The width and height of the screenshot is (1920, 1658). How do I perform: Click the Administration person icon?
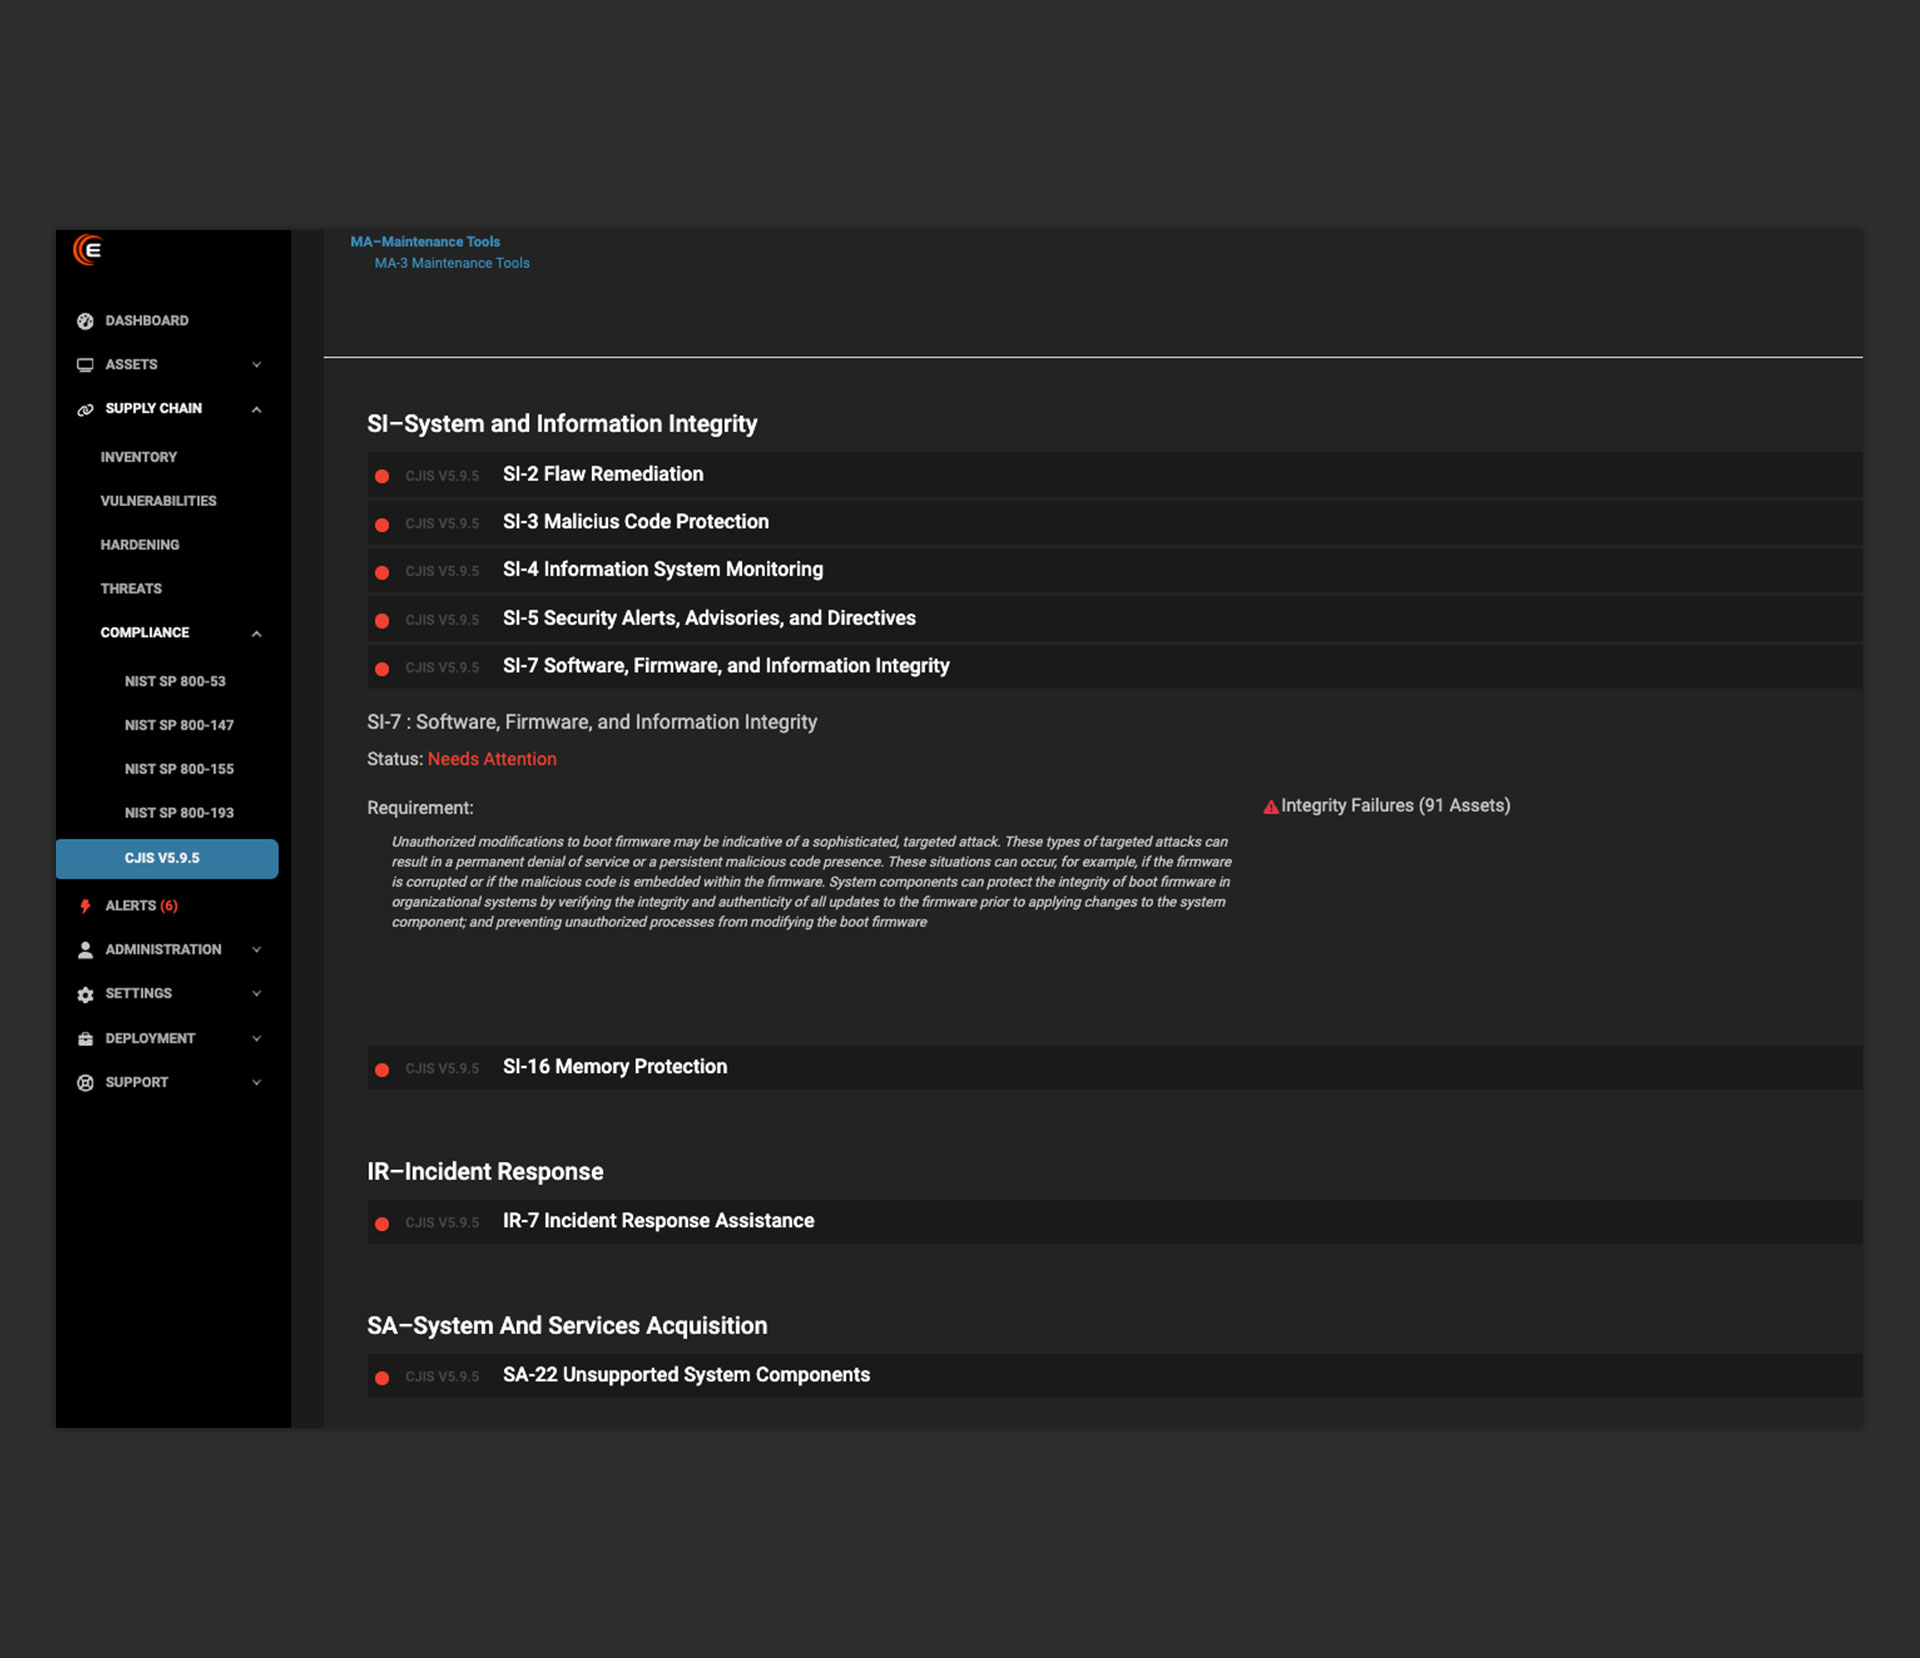[x=85, y=950]
